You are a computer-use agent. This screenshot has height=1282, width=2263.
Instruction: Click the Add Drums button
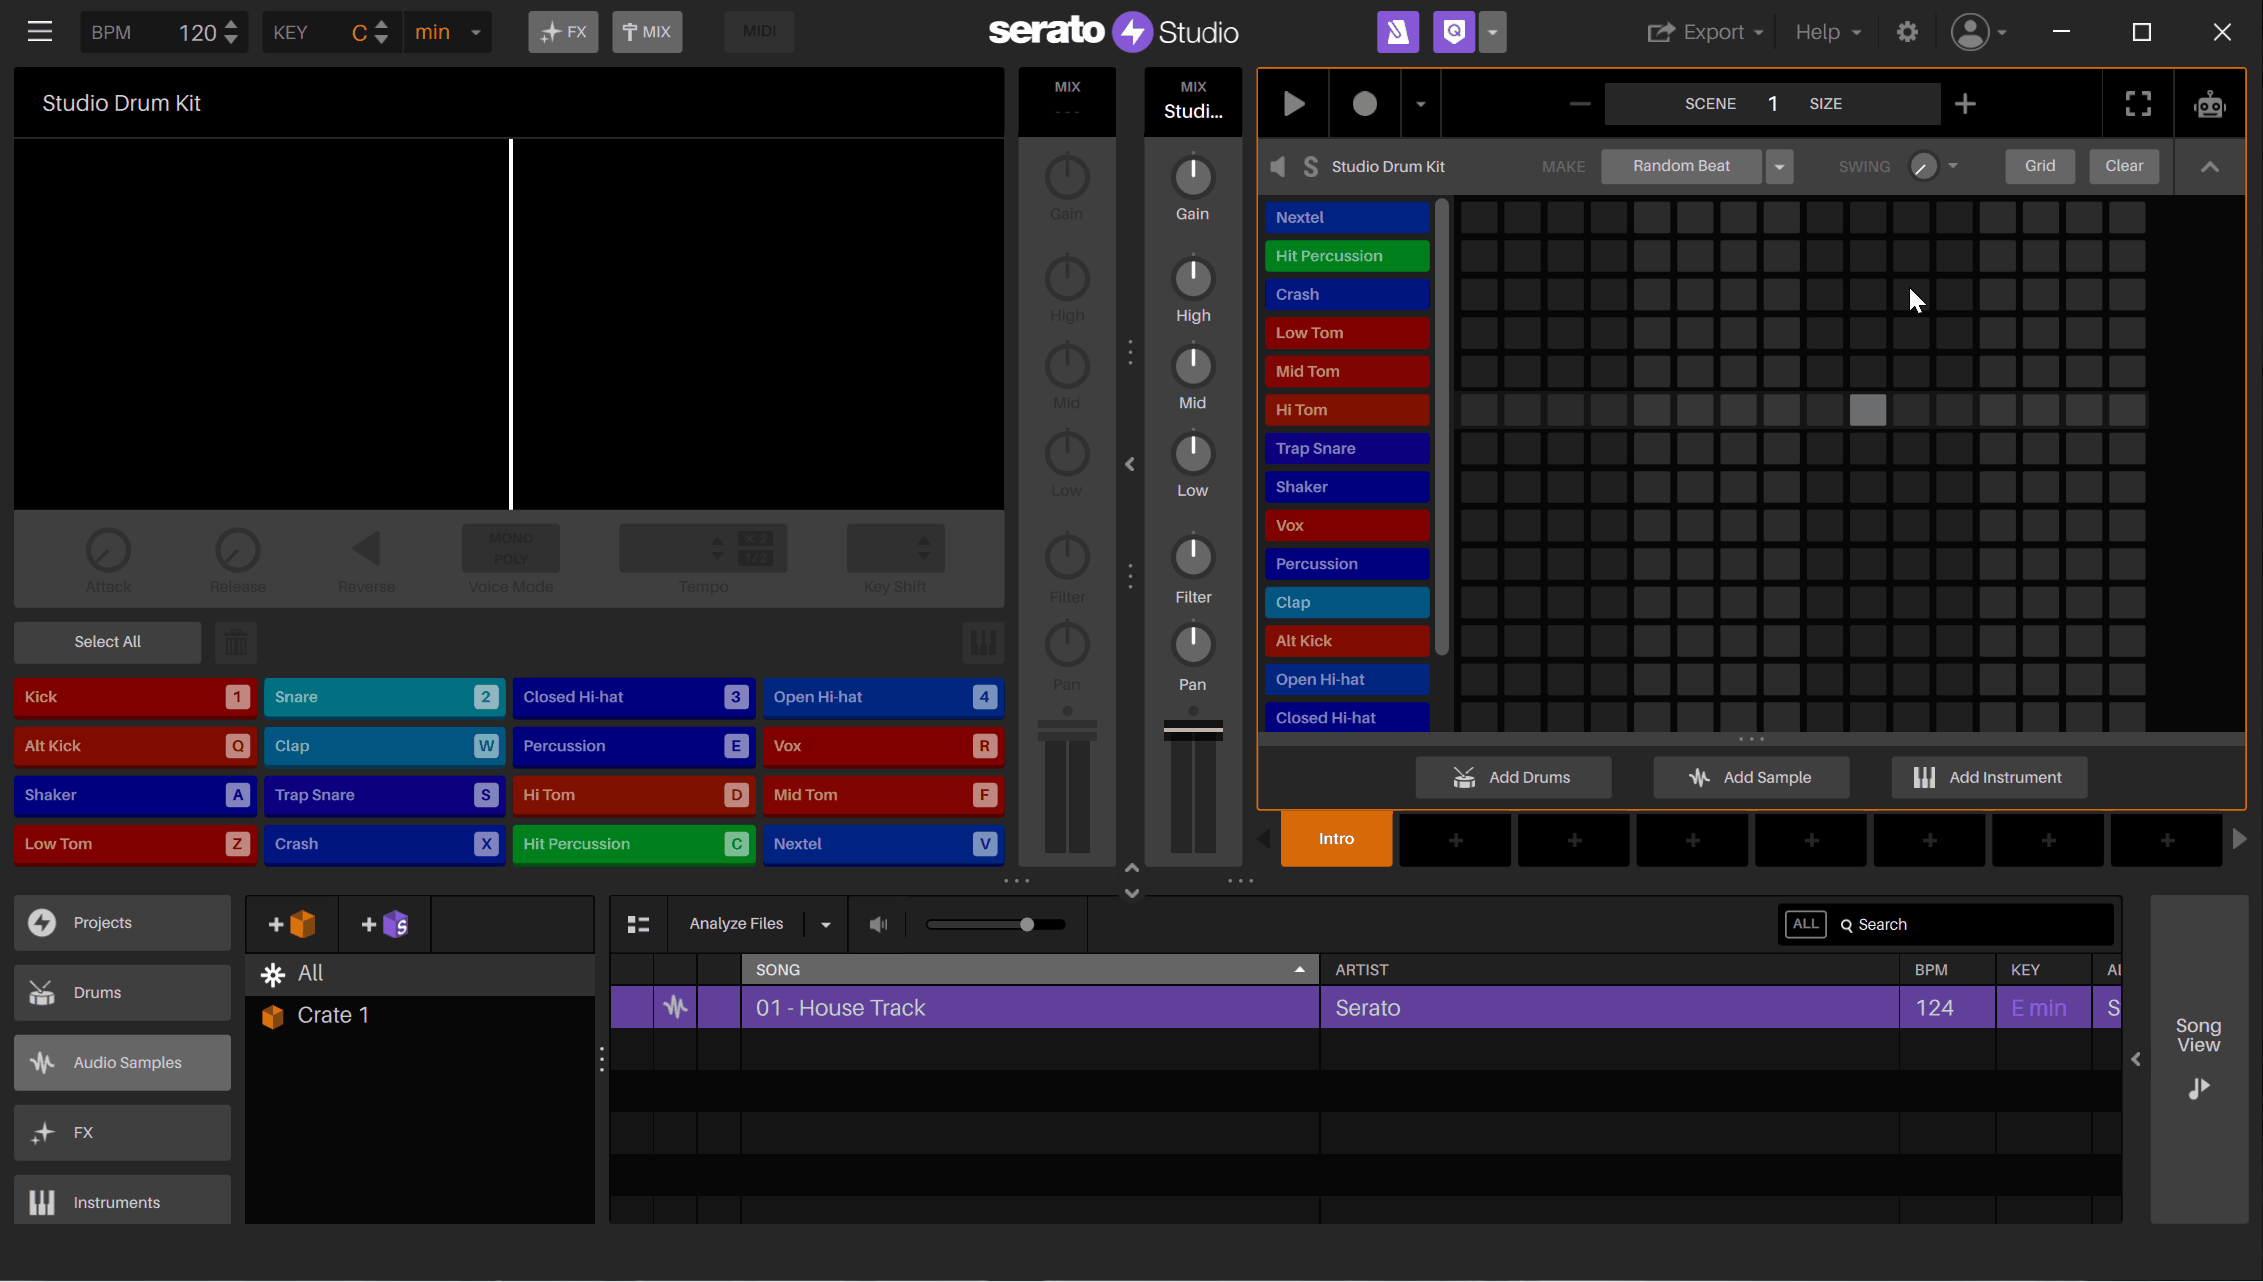(x=1512, y=777)
